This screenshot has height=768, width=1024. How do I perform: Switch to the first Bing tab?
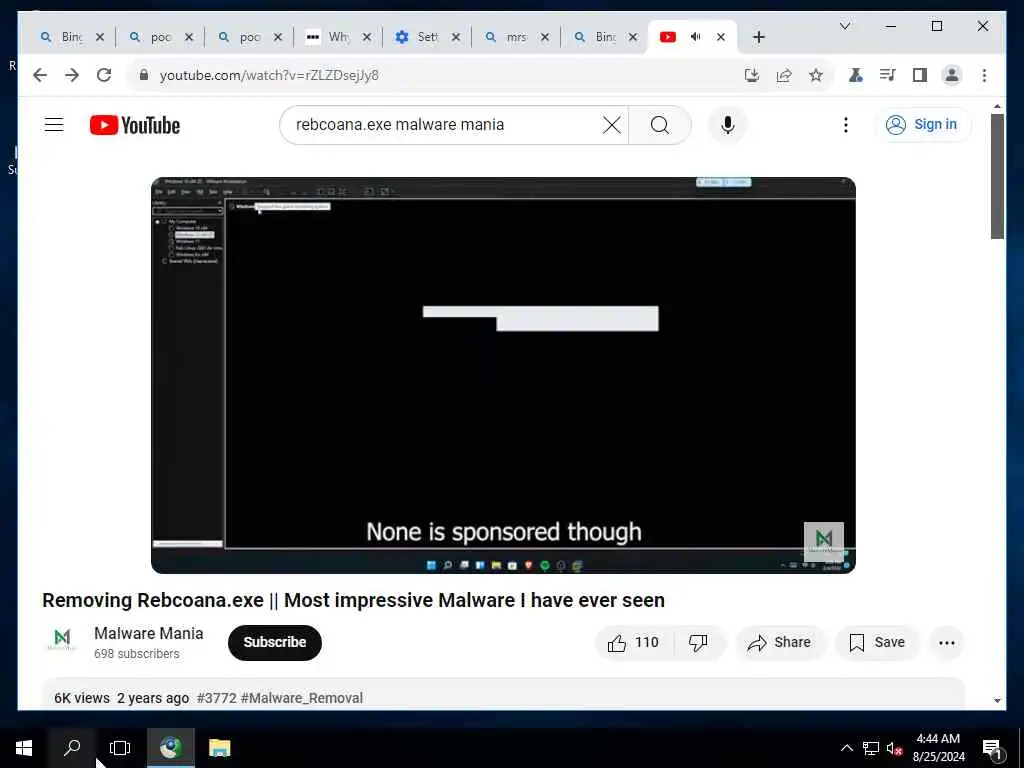point(71,37)
